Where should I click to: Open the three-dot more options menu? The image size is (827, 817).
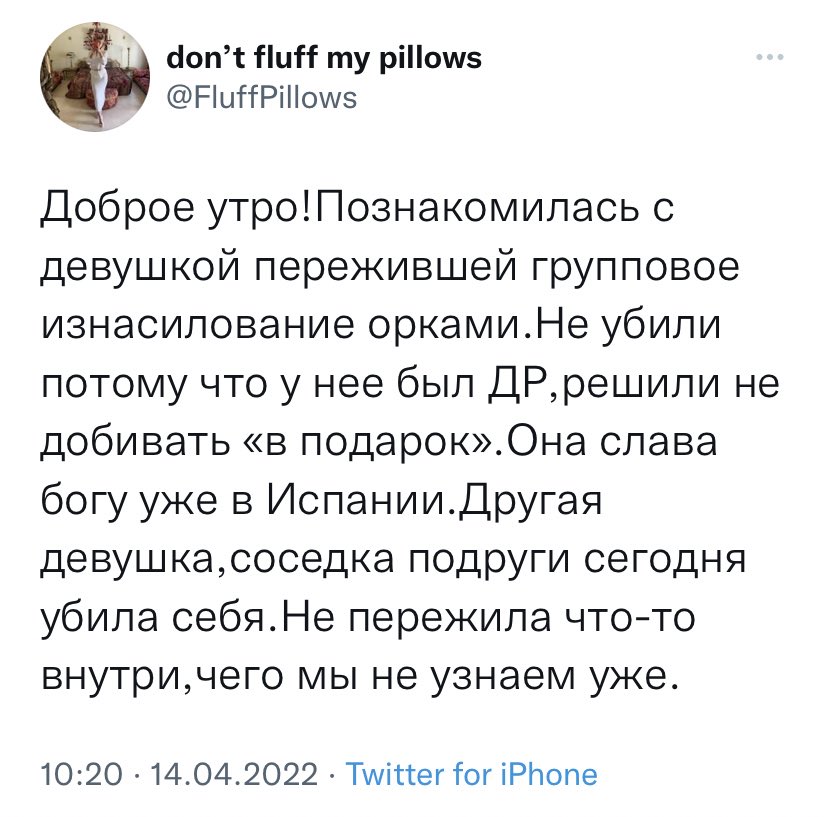770,56
